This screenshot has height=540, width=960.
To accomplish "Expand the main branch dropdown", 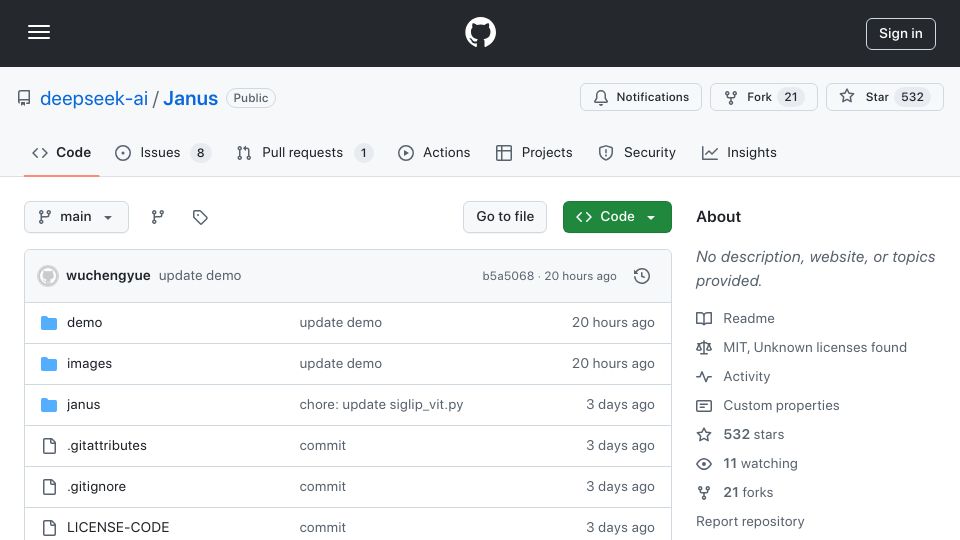I will coord(77,217).
